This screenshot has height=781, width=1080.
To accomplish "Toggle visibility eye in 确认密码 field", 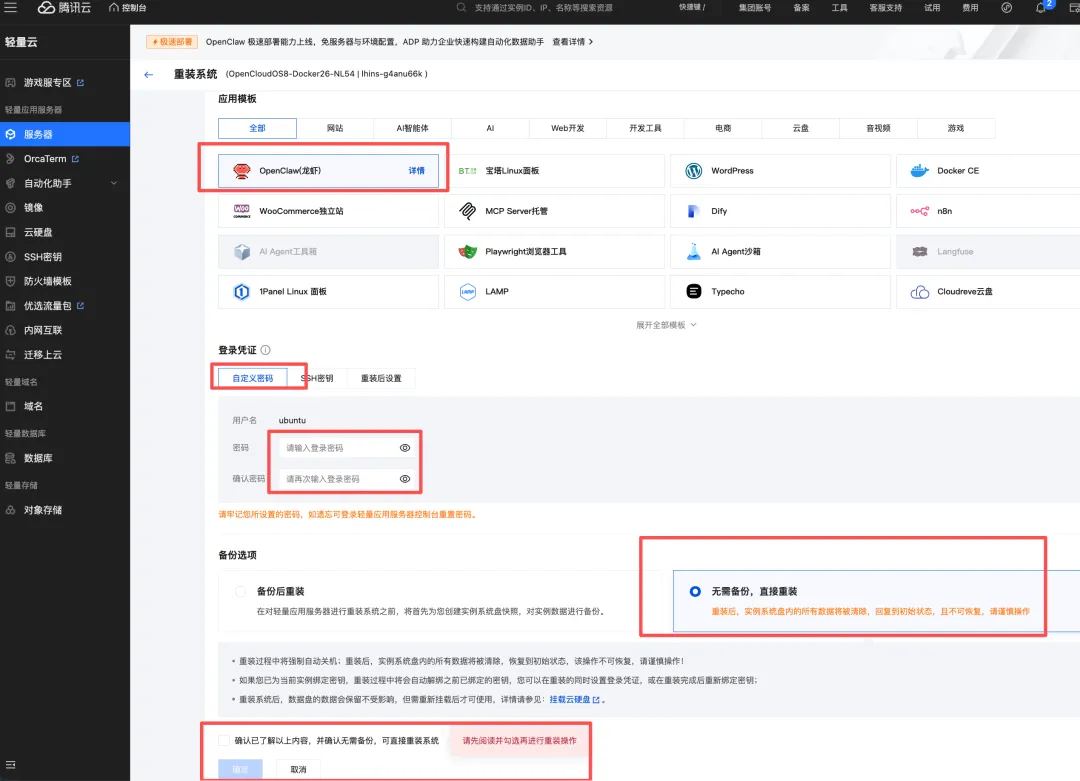I will pos(405,479).
